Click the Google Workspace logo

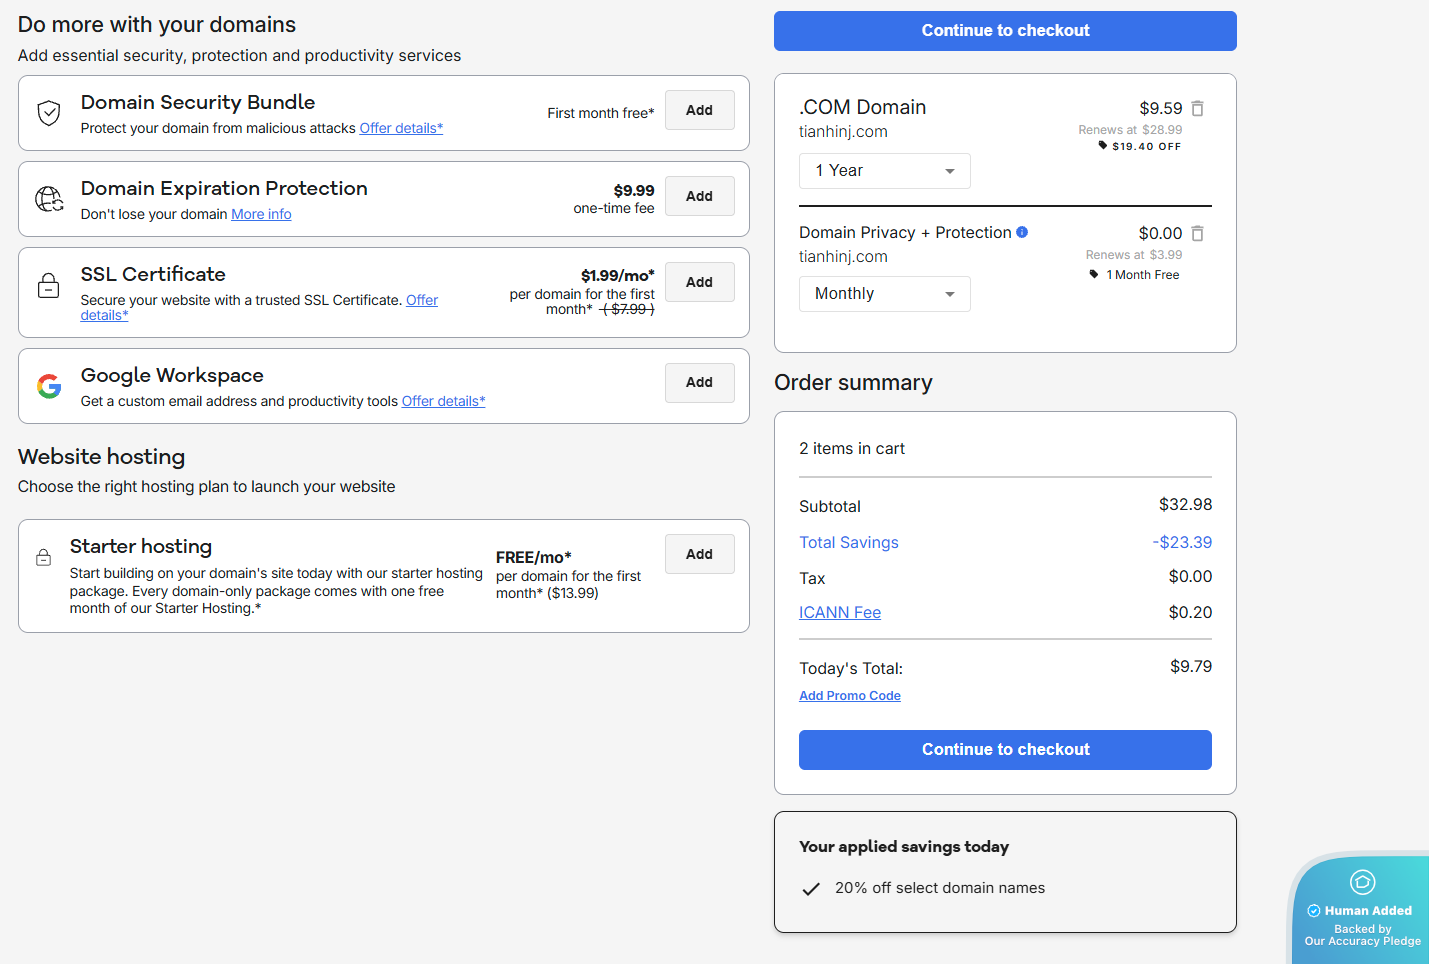tap(49, 386)
